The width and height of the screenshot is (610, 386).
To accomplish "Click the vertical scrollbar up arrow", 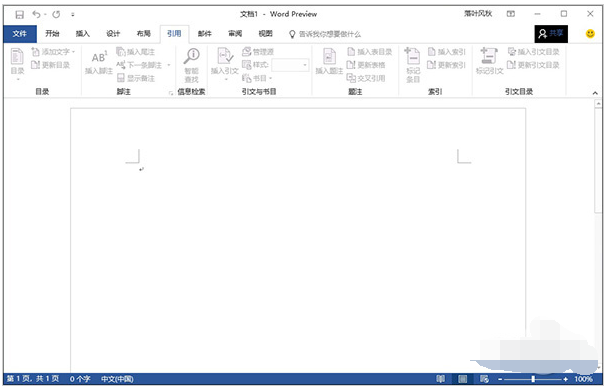I will tap(598, 104).
